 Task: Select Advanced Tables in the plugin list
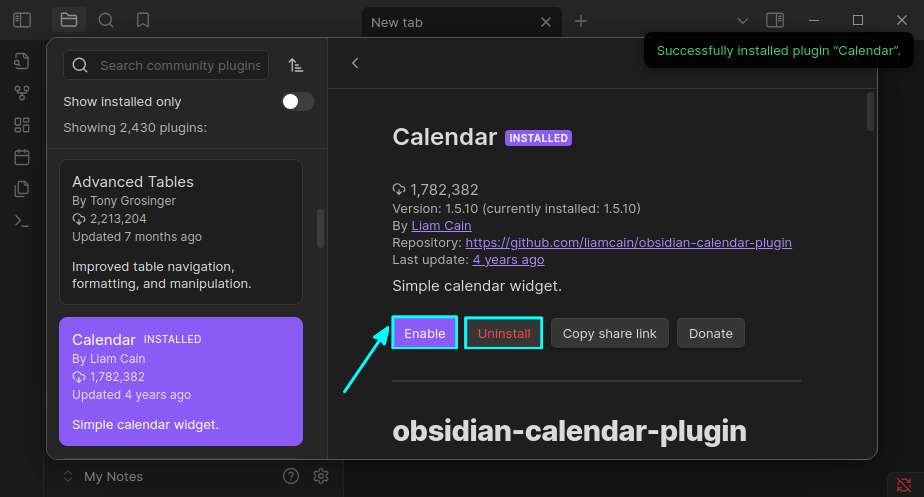[x=180, y=231]
